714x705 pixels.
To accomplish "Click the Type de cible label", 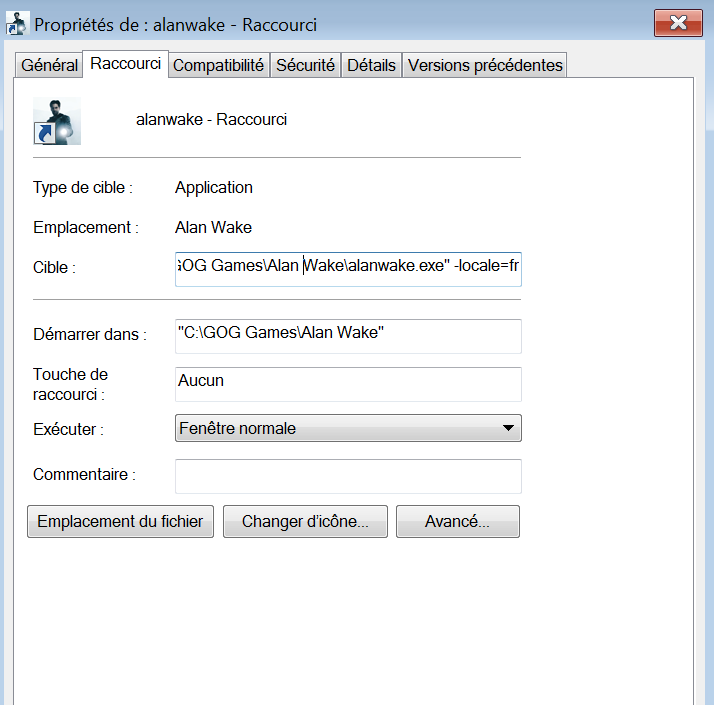I will (x=83, y=188).
